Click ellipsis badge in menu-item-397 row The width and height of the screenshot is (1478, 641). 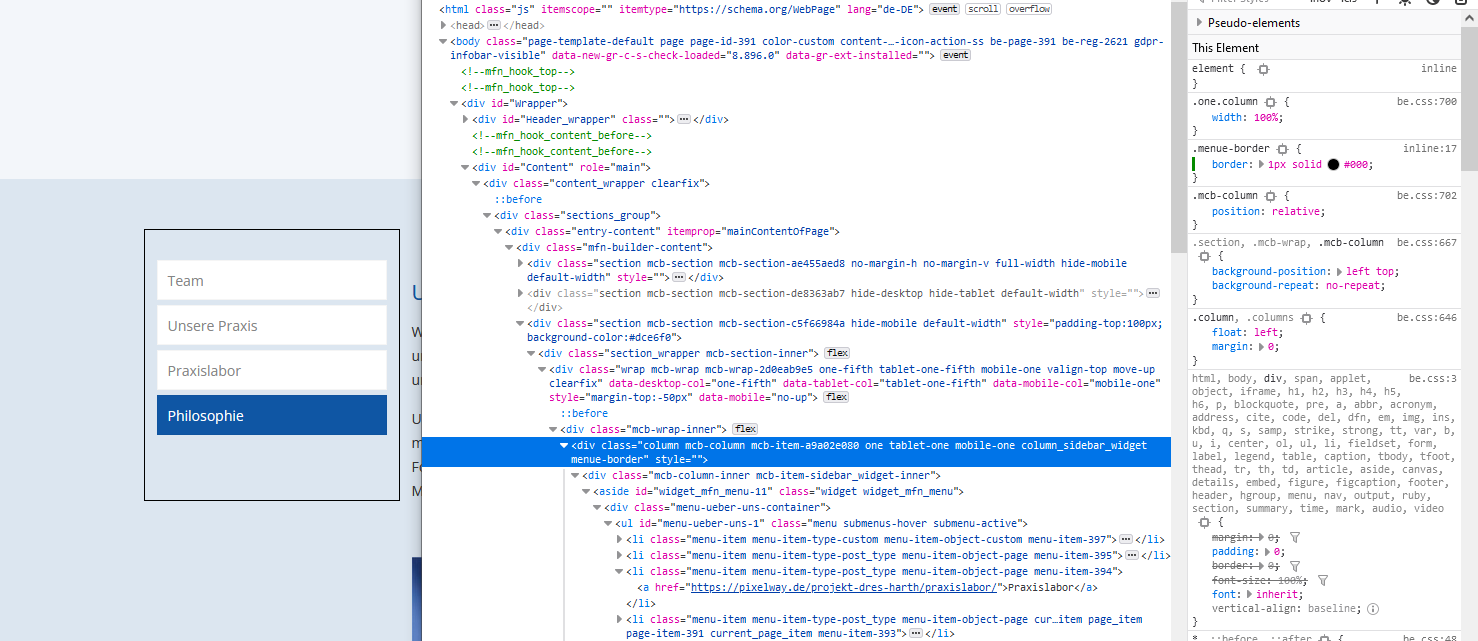click(x=1126, y=539)
